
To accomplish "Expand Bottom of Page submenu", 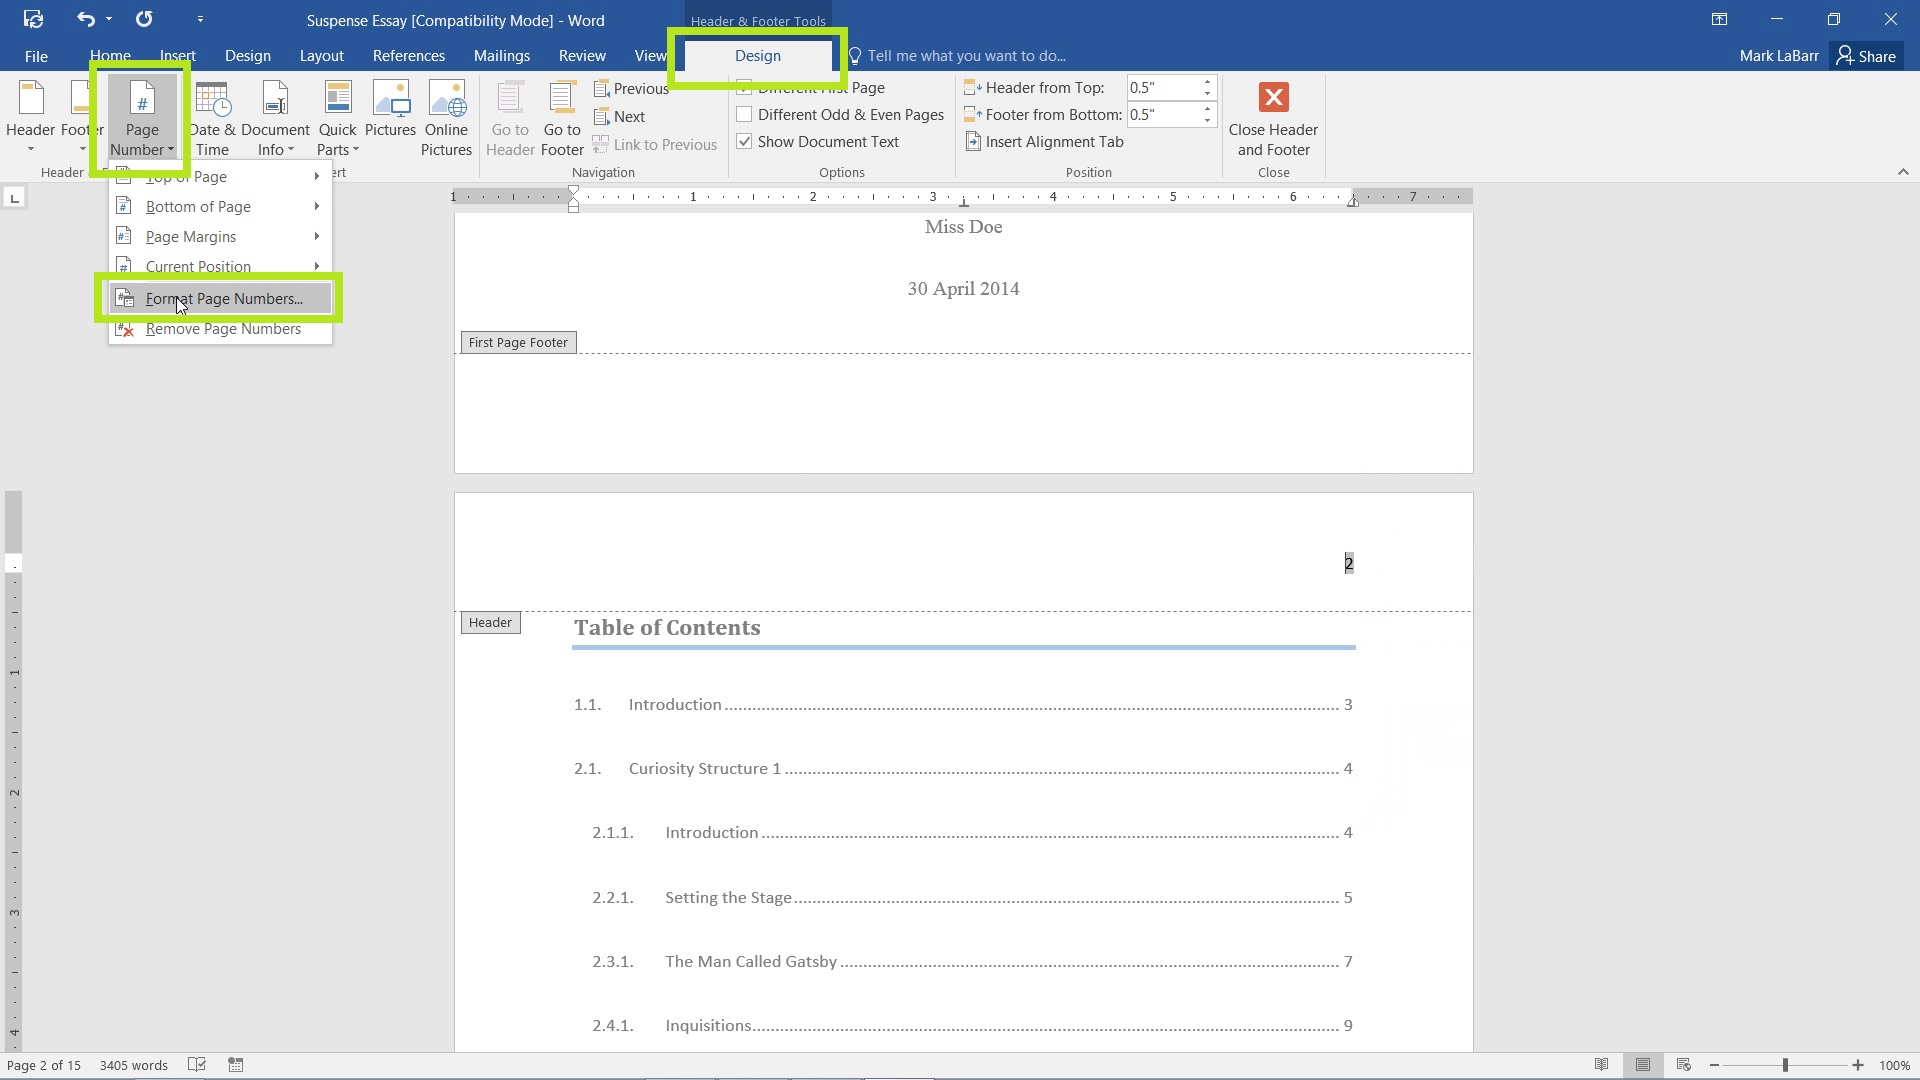I will (x=220, y=207).
